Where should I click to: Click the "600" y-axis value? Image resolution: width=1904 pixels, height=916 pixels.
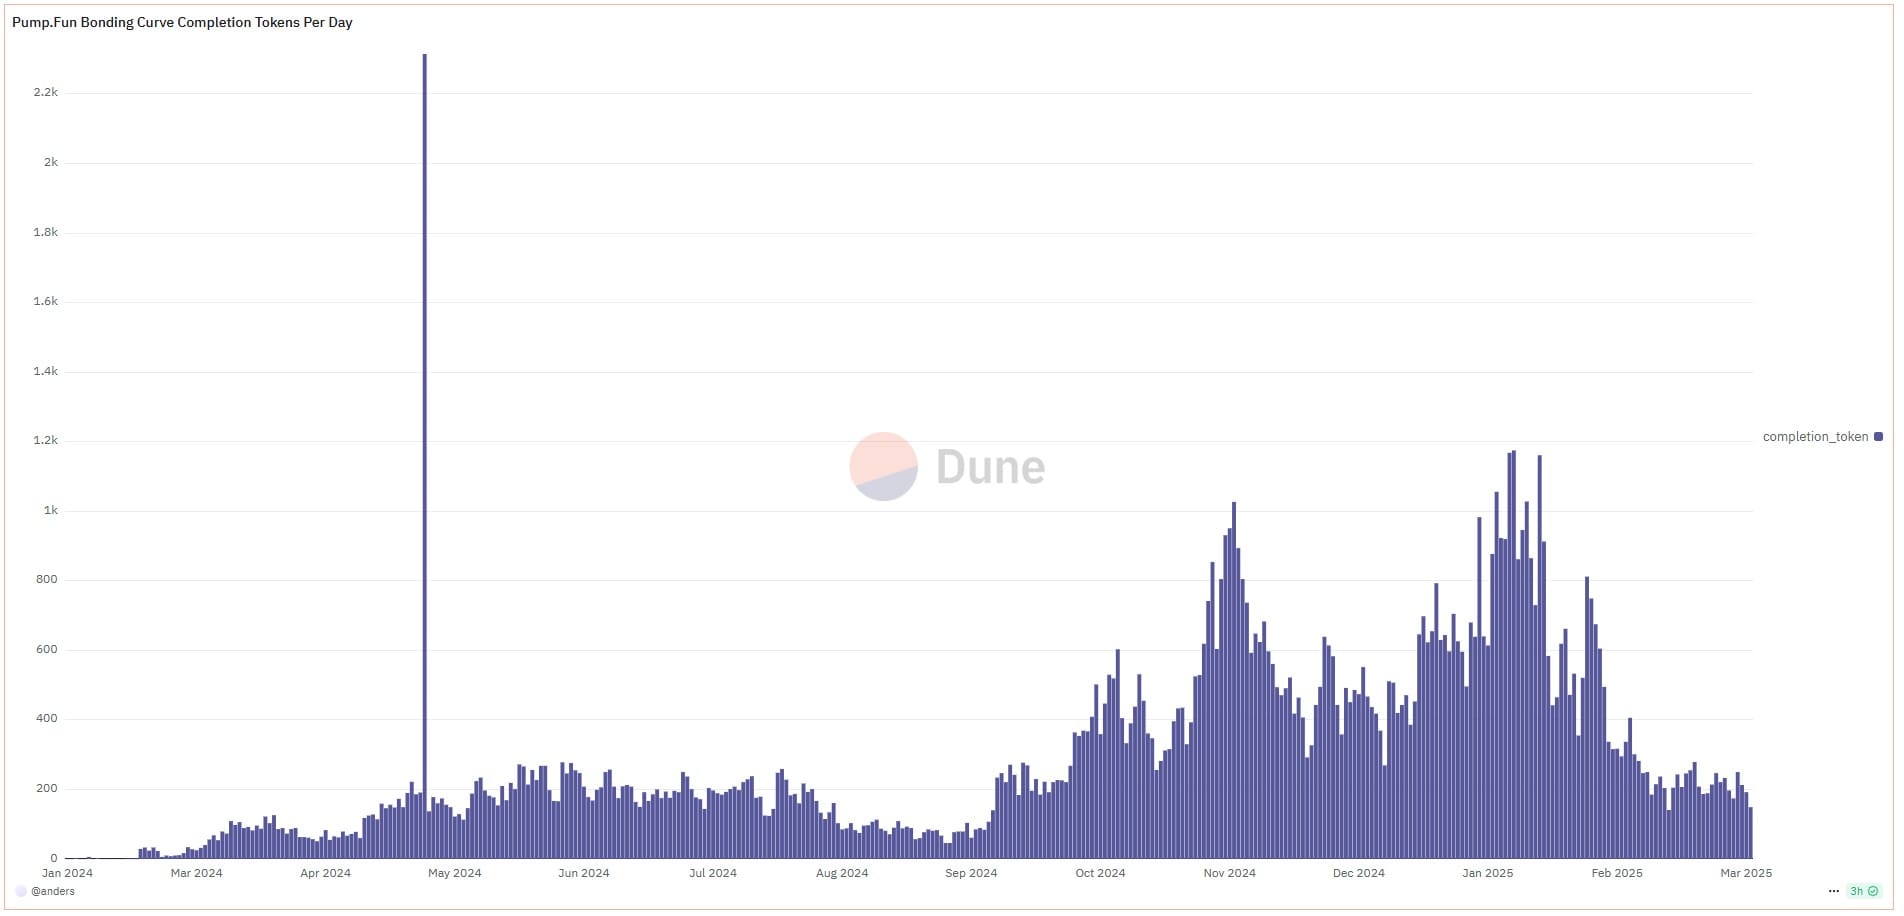48,649
